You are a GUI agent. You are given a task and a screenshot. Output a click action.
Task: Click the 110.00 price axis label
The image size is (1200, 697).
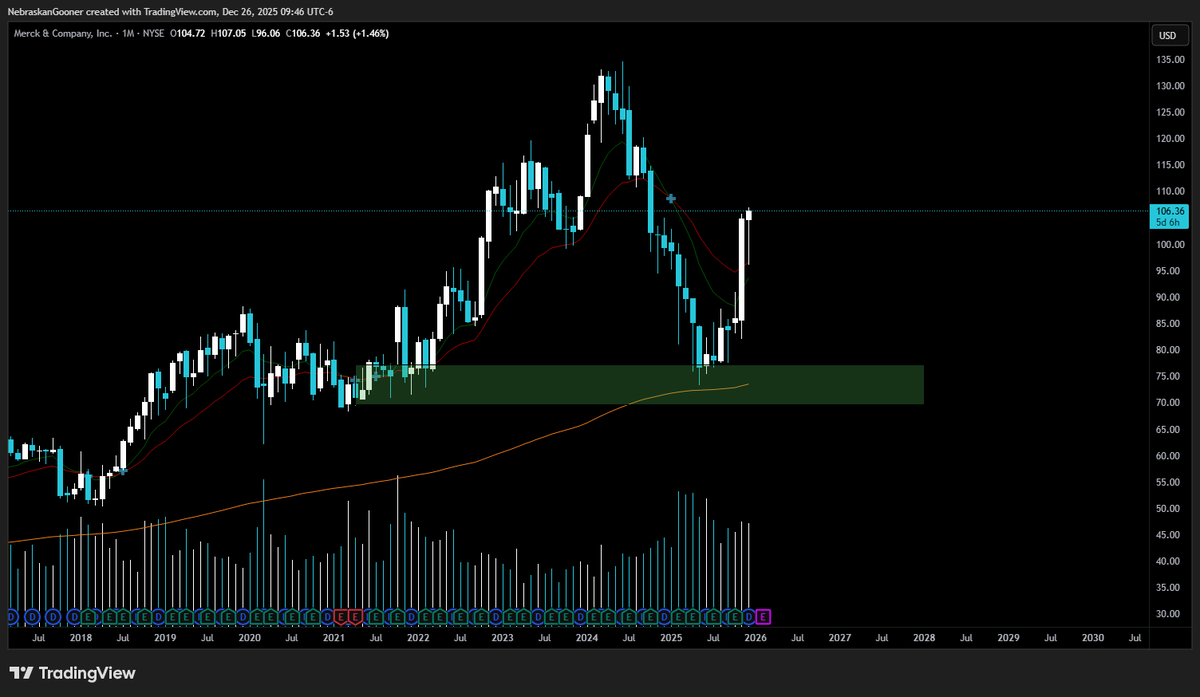(1170, 192)
